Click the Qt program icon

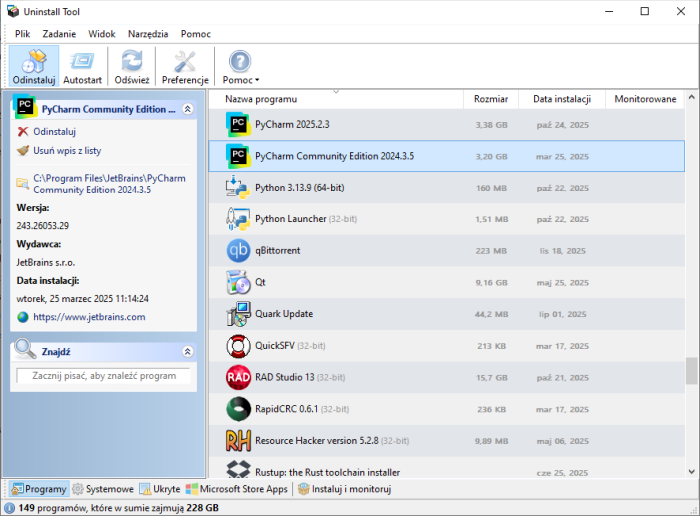(x=238, y=283)
